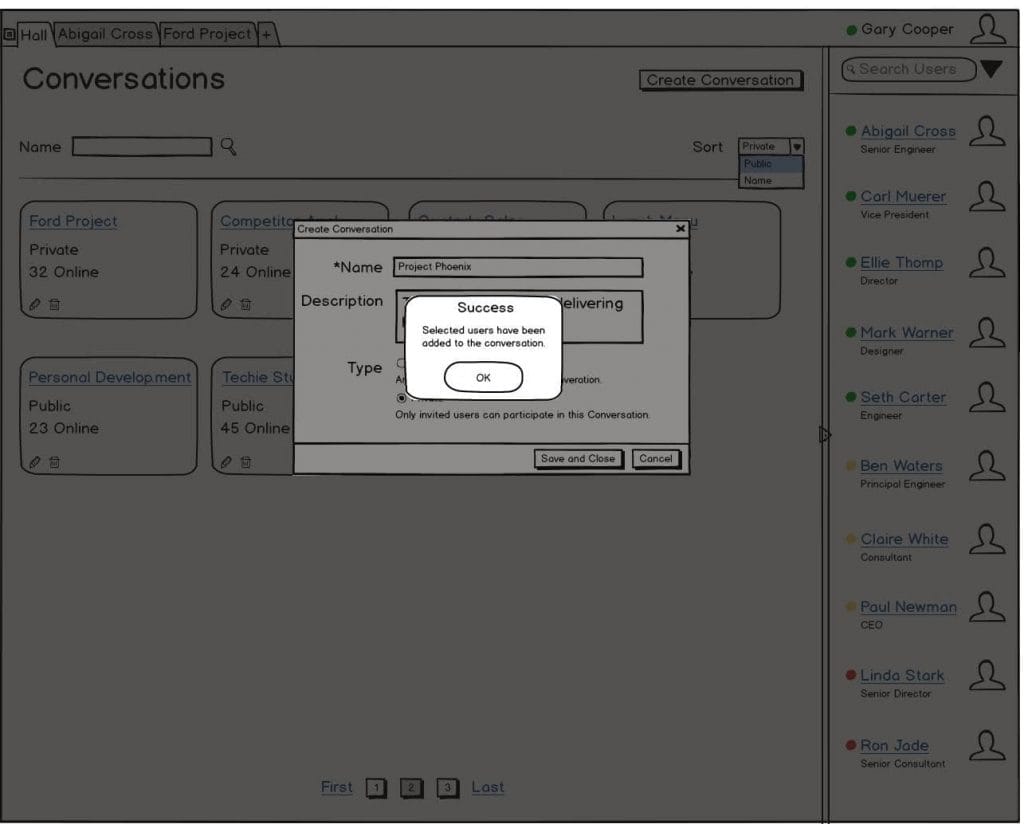Click the Last pagination link

(x=488, y=787)
